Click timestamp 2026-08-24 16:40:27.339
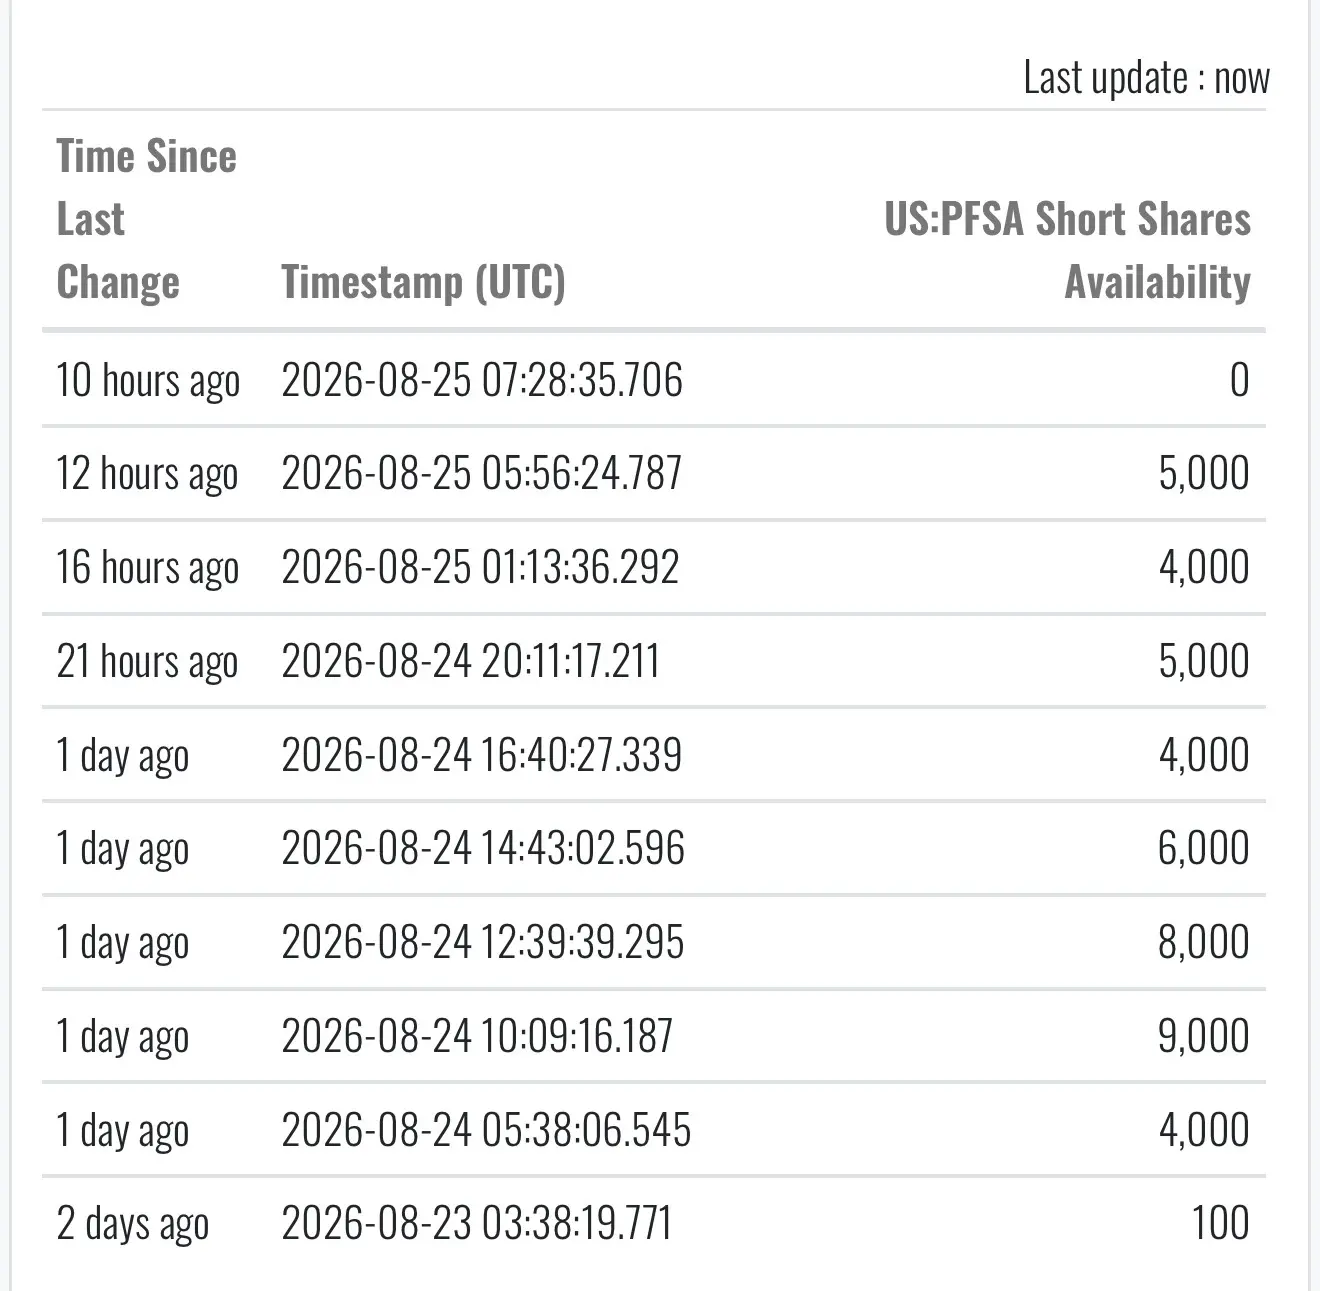This screenshot has width=1320, height=1291. coord(482,755)
